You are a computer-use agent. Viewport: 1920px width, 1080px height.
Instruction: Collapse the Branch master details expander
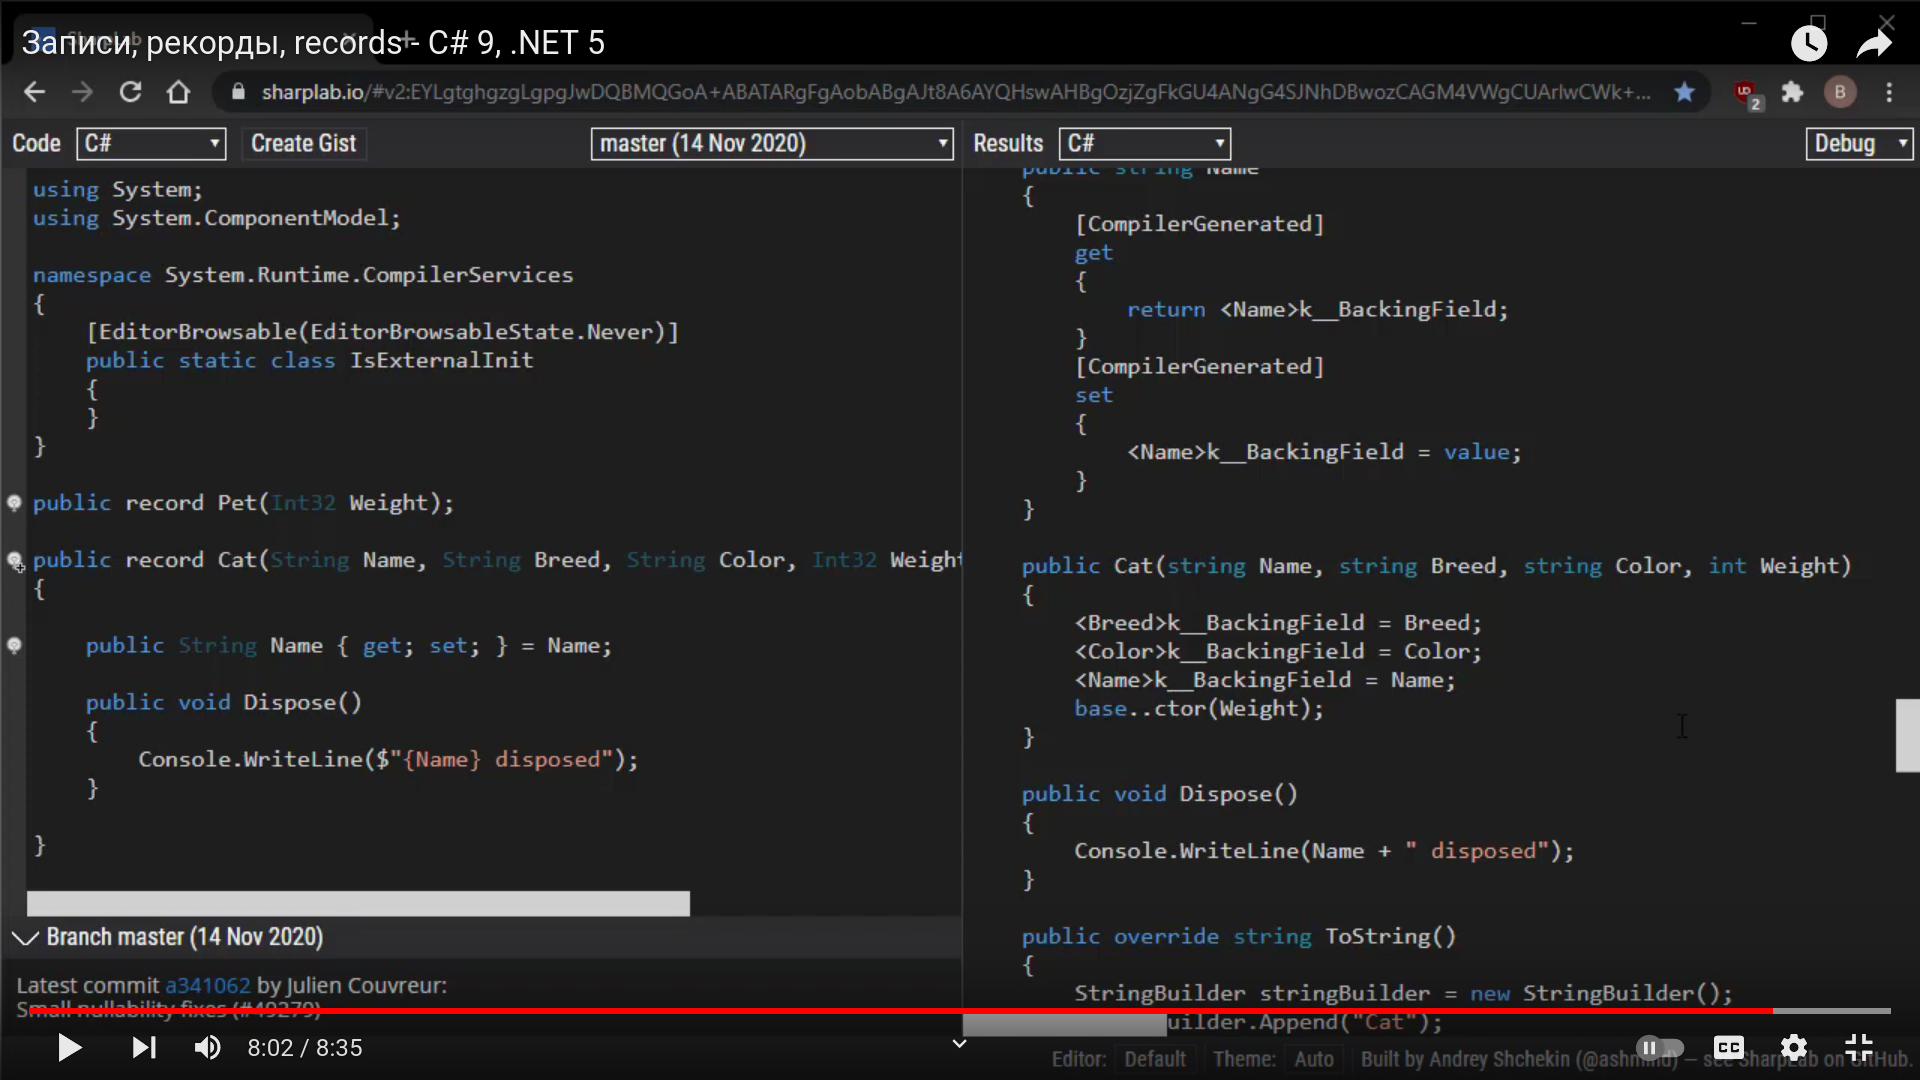pos(25,937)
